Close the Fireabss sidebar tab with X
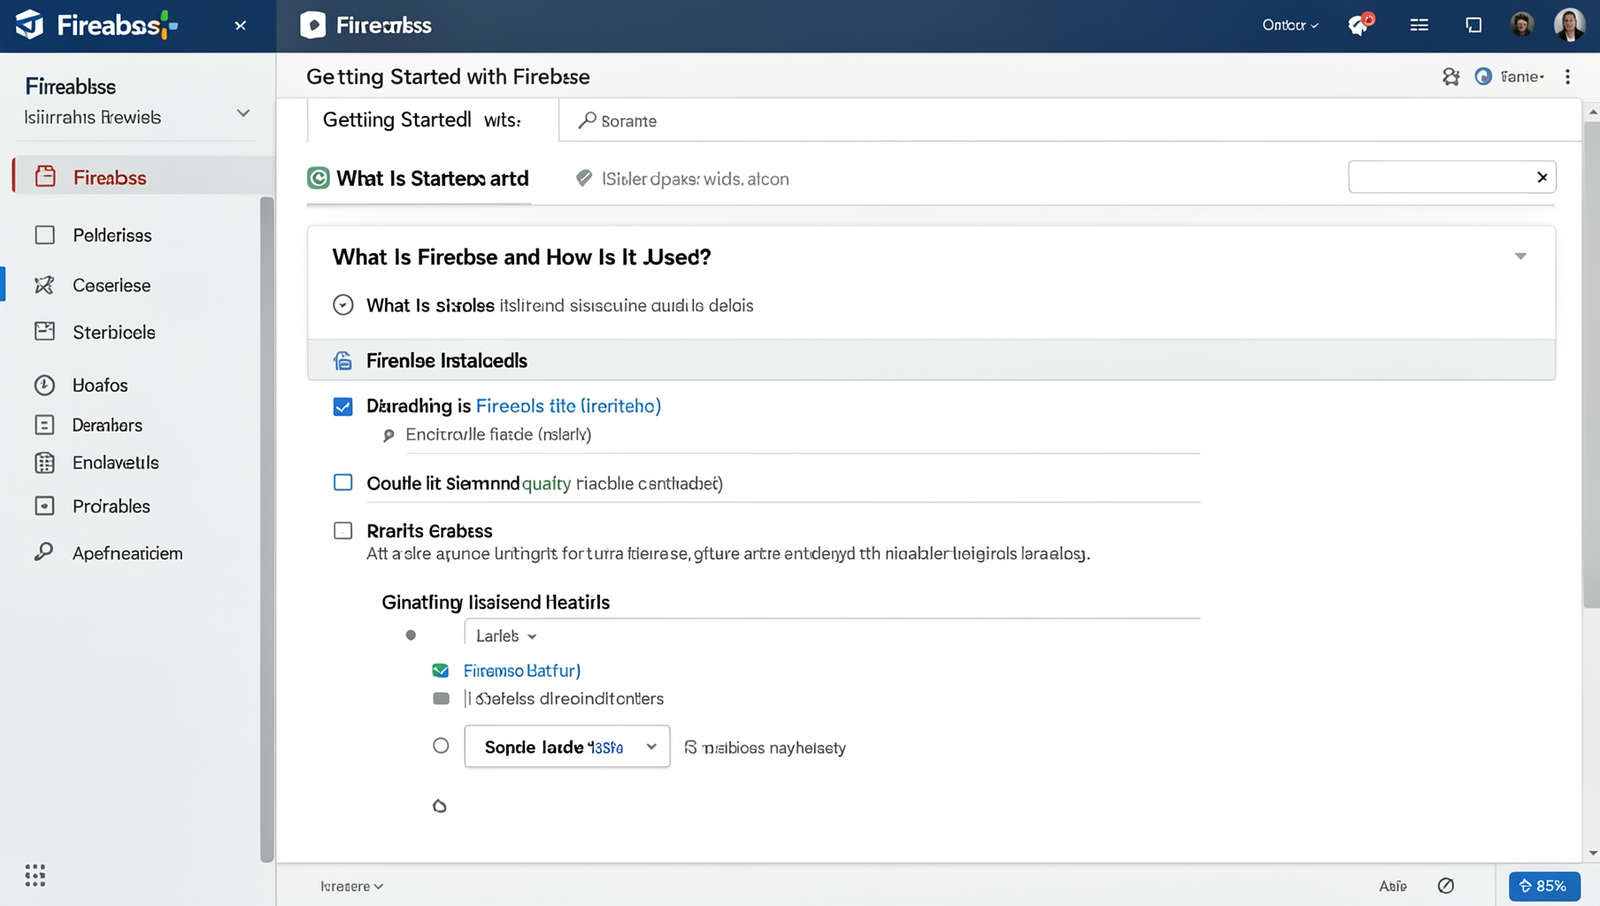This screenshot has height=906, width=1600. point(240,26)
